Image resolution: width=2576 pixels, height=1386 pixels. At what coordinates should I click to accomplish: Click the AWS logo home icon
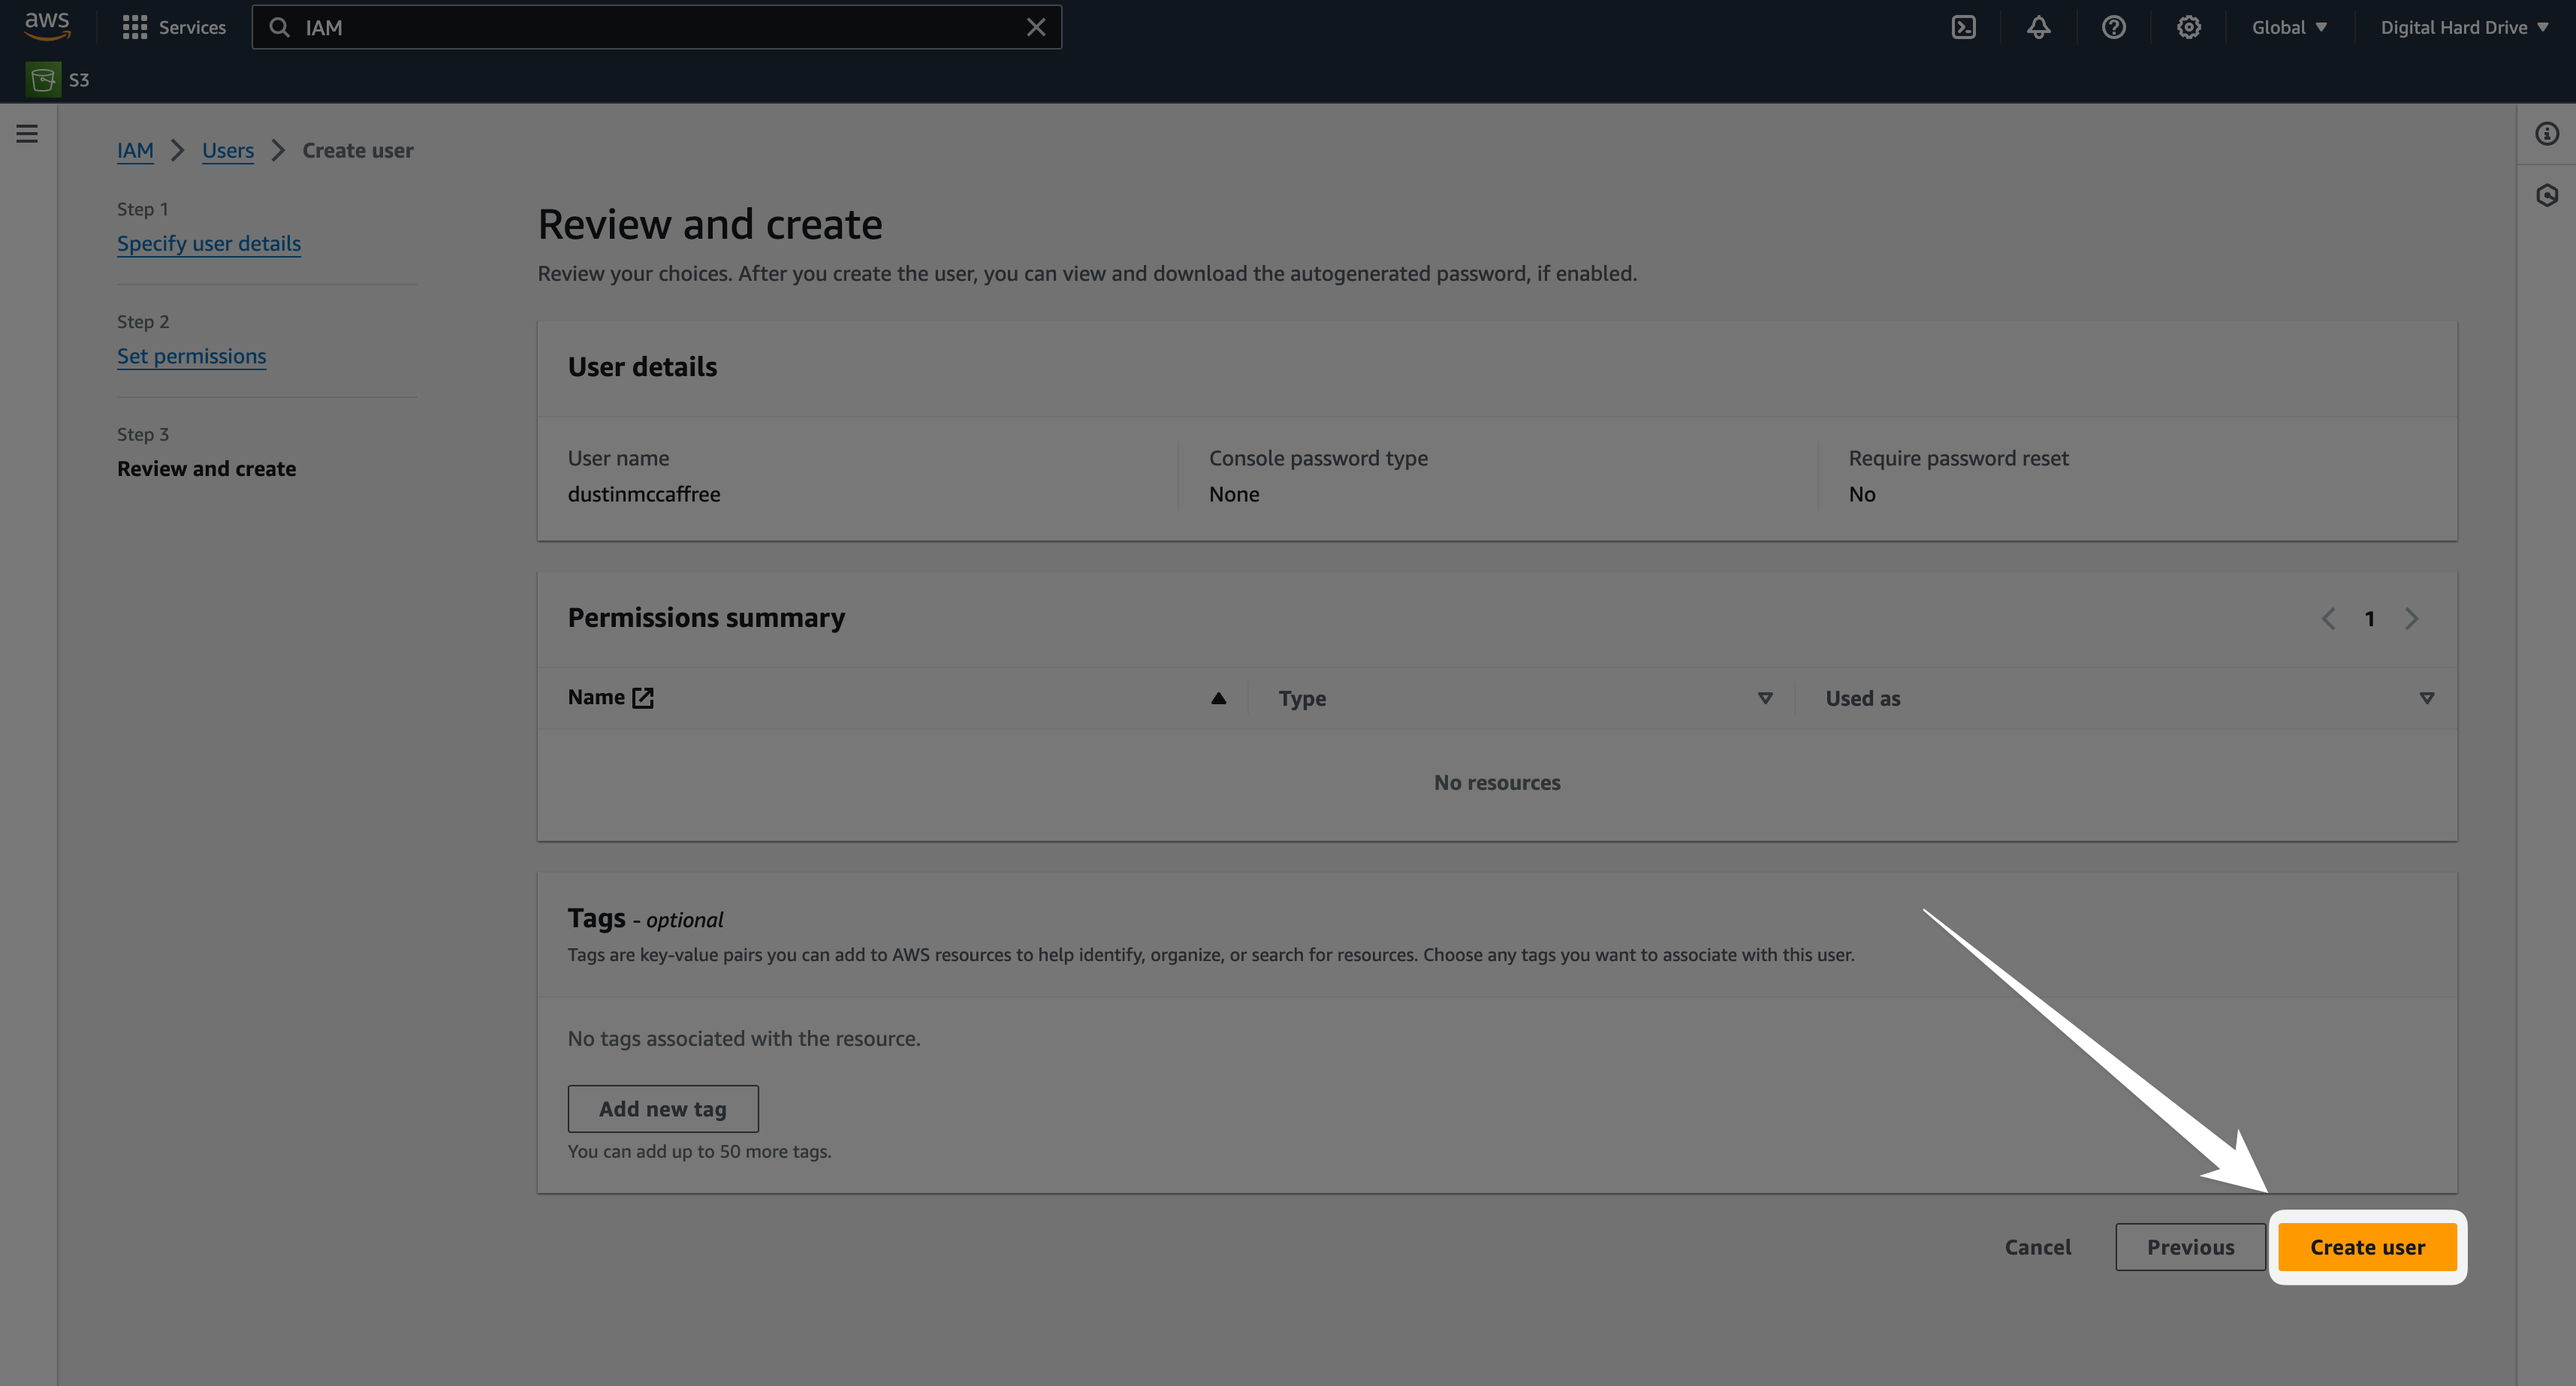(47, 25)
